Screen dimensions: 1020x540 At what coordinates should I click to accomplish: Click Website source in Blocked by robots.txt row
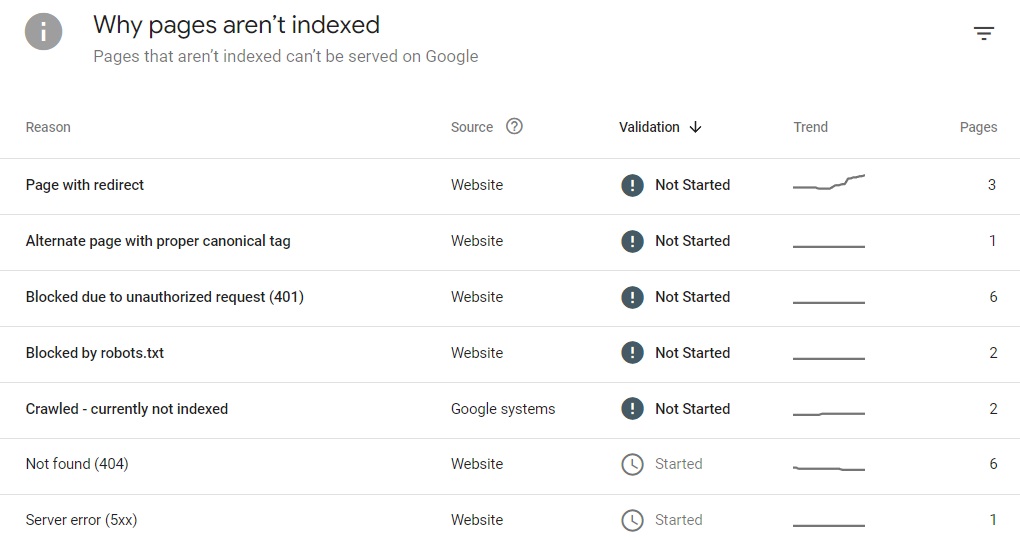point(477,353)
